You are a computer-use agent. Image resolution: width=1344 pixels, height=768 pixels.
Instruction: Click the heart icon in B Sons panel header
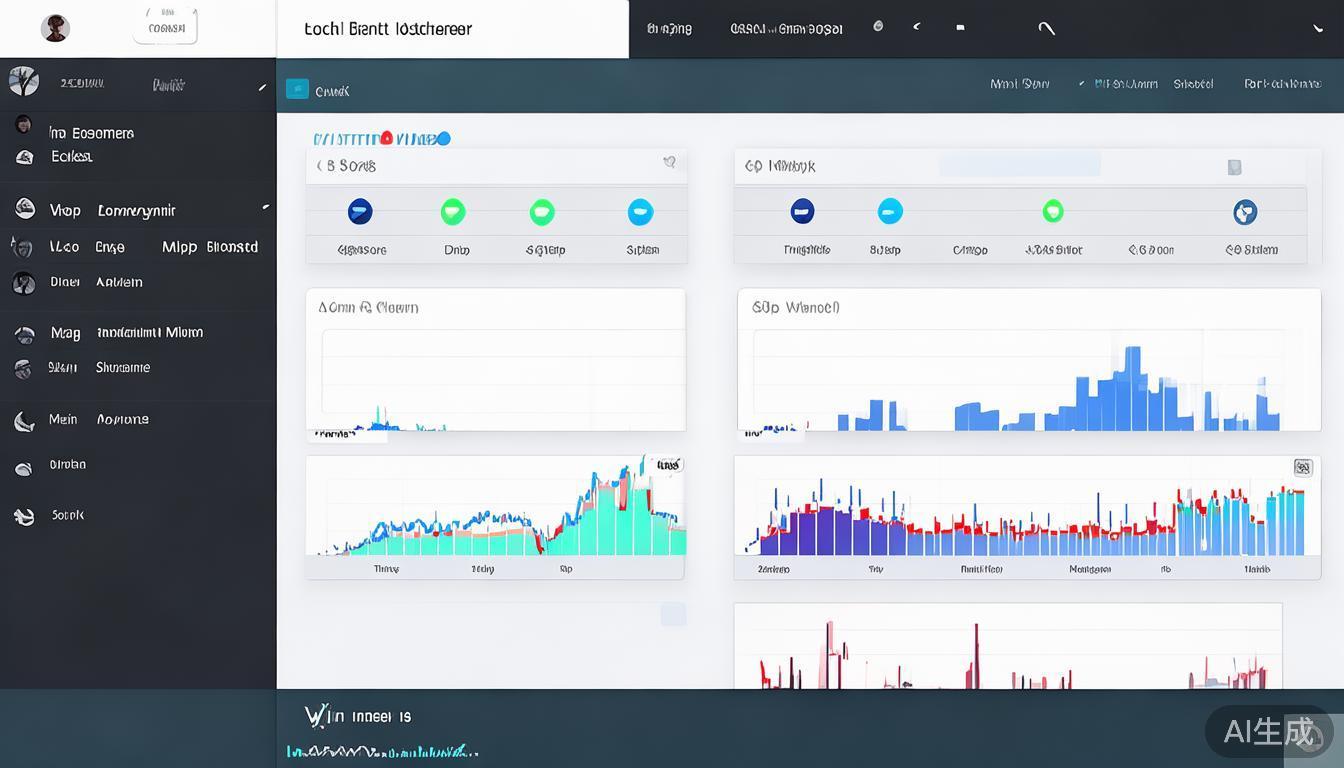669,162
